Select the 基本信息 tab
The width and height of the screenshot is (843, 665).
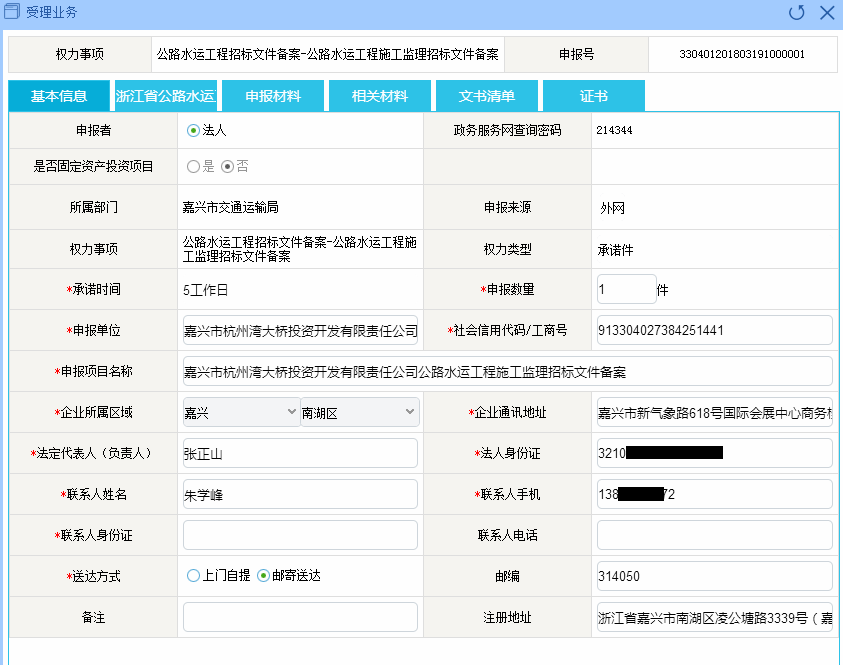(58, 96)
